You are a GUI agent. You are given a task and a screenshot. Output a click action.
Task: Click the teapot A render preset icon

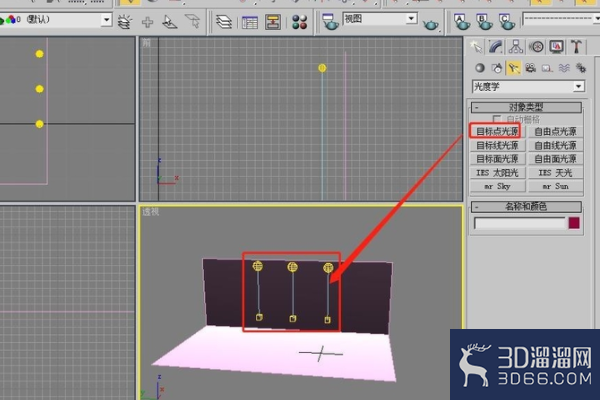(x=461, y=22)
